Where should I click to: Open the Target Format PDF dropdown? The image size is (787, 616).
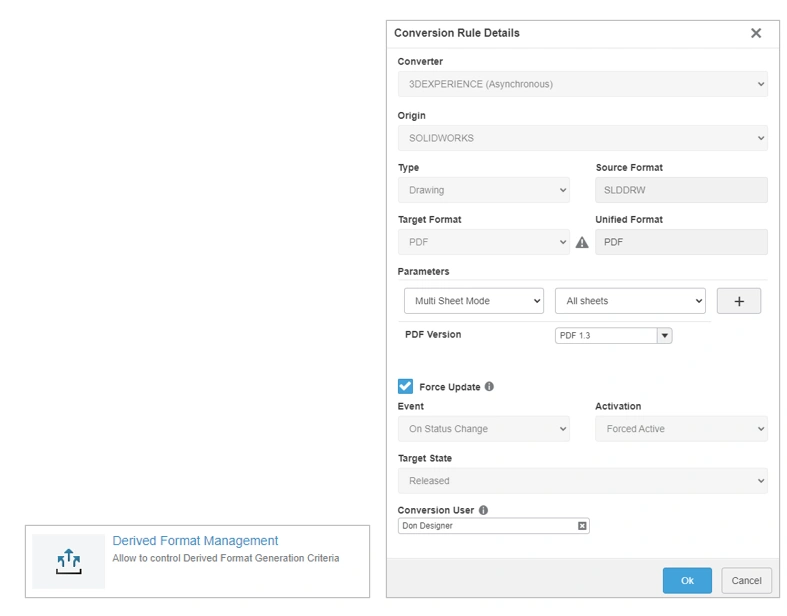[483, 242]
